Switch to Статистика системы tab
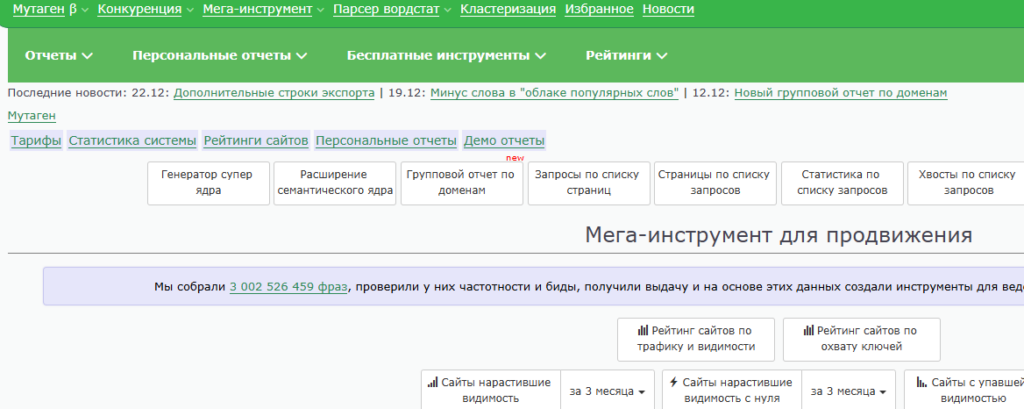The height and width of the screenshot is (409, 1024). [x=133, y=140]
